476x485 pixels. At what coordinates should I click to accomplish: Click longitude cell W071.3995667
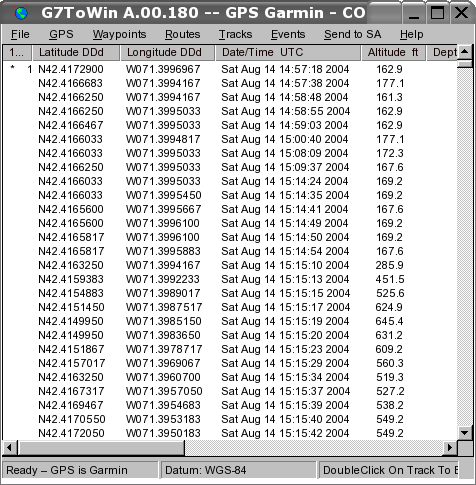pos(164,209)
